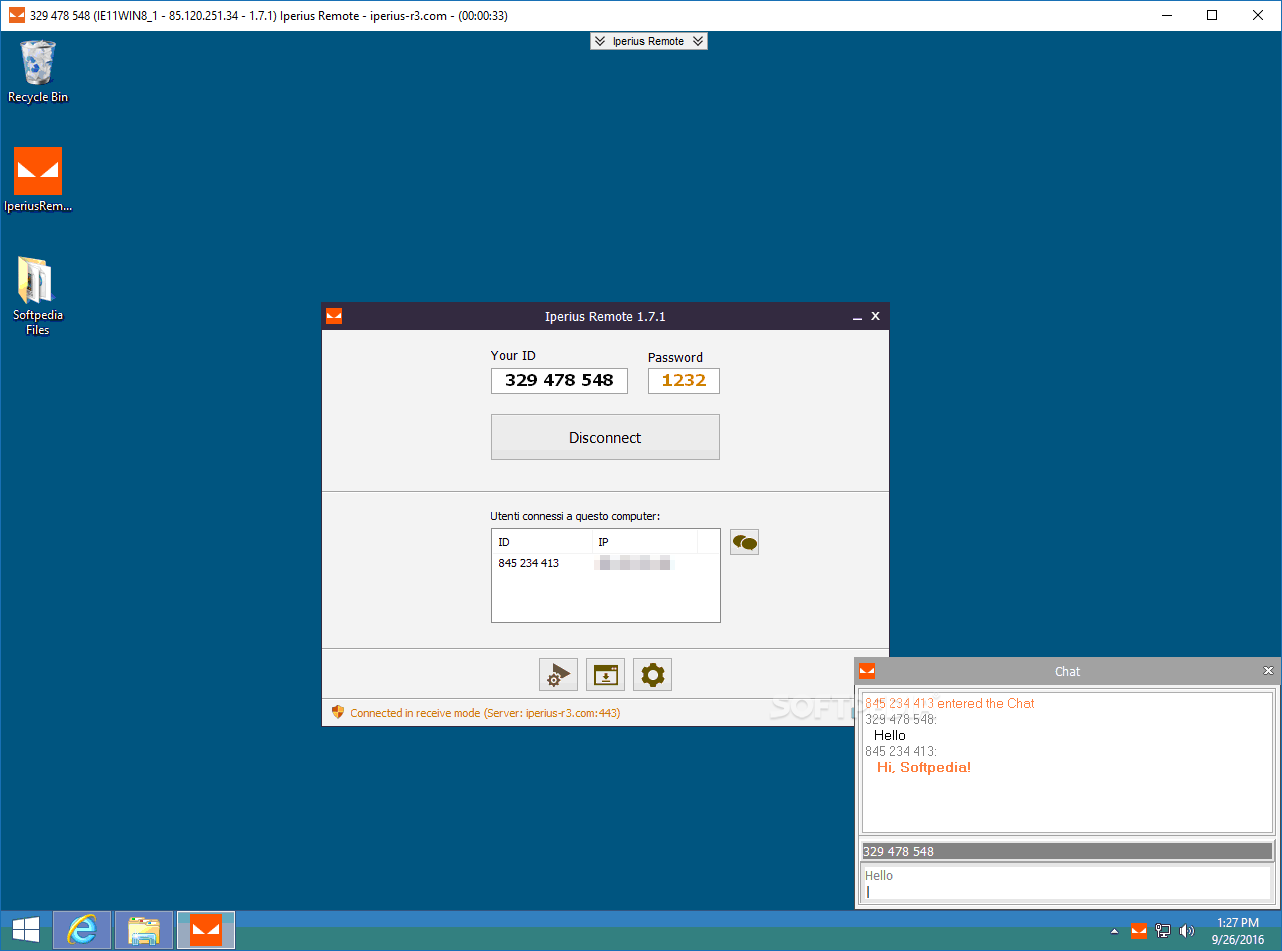Open the network icon in the system tray

[x=1163, y=931]
